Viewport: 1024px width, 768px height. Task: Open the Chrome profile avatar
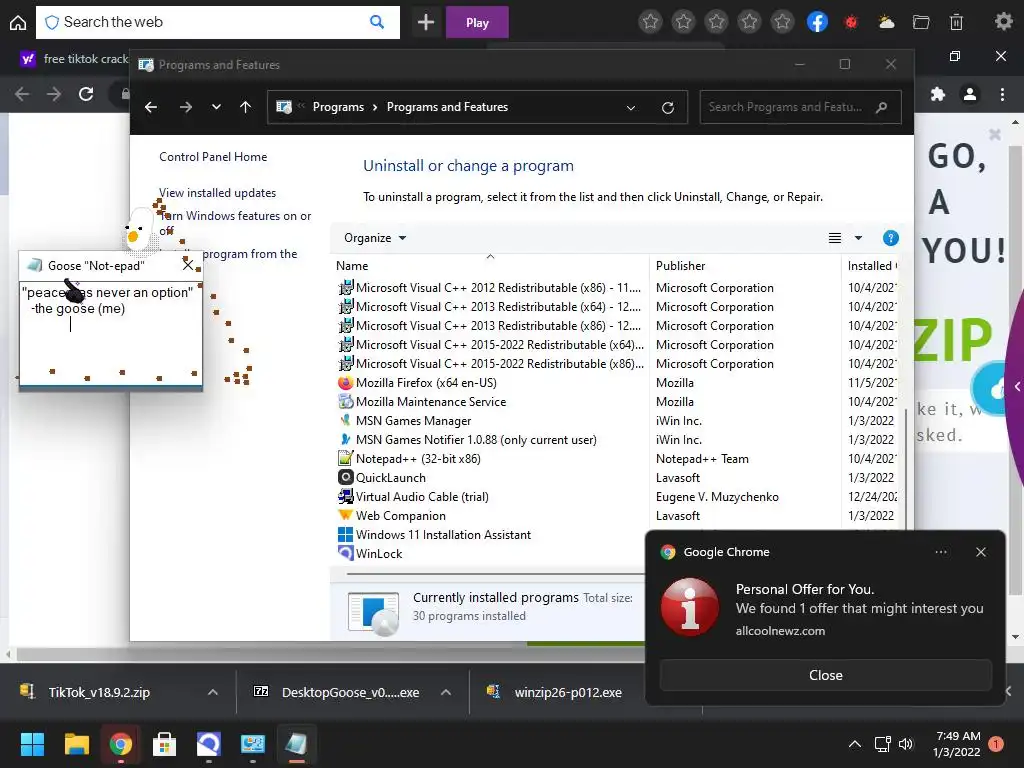(x=970, y=94)
